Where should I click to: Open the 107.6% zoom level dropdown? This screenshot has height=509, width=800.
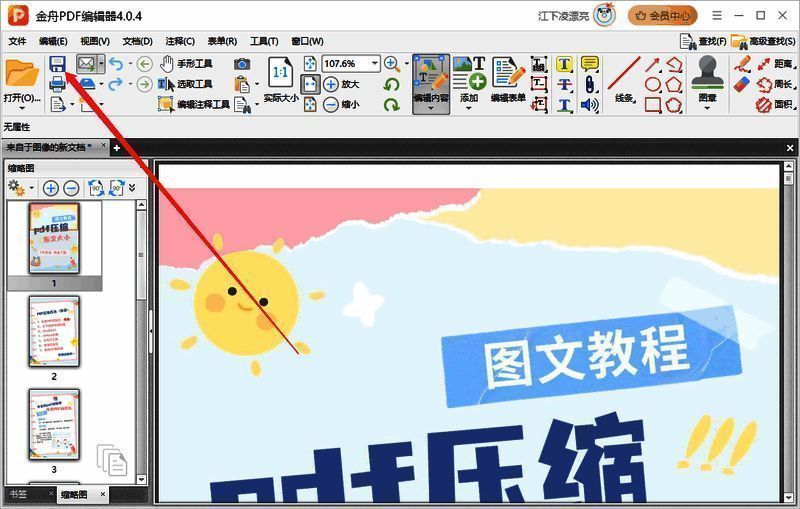[375, 63]
